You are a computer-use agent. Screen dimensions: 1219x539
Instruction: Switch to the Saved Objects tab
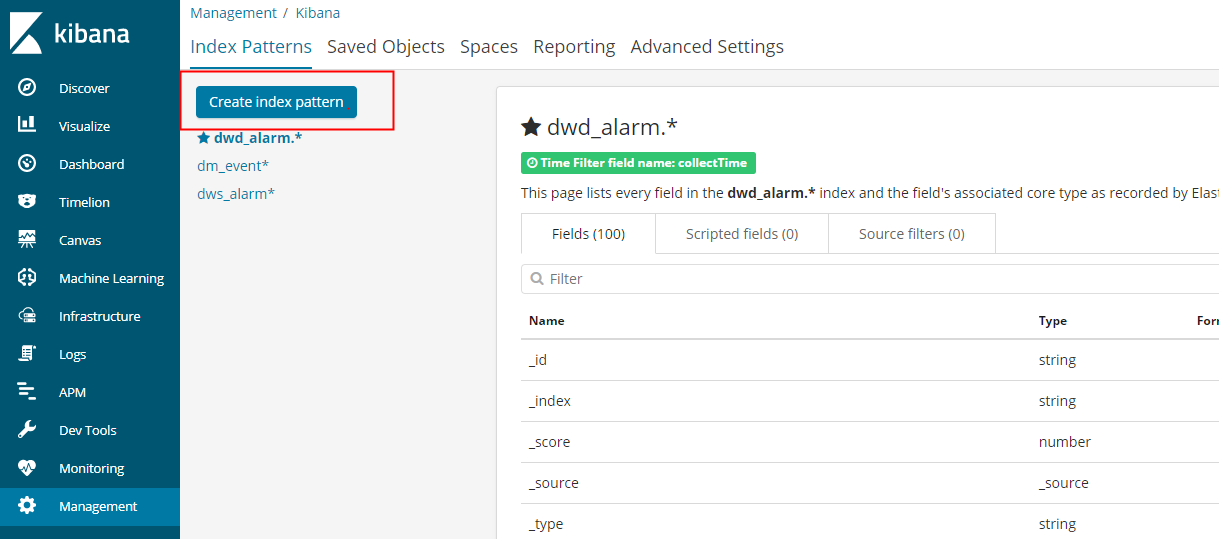click(385, 47)
